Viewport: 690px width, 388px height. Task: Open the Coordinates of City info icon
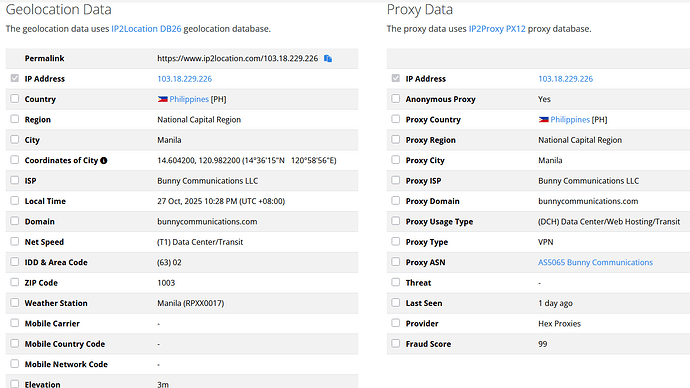[x=104, y=161]
